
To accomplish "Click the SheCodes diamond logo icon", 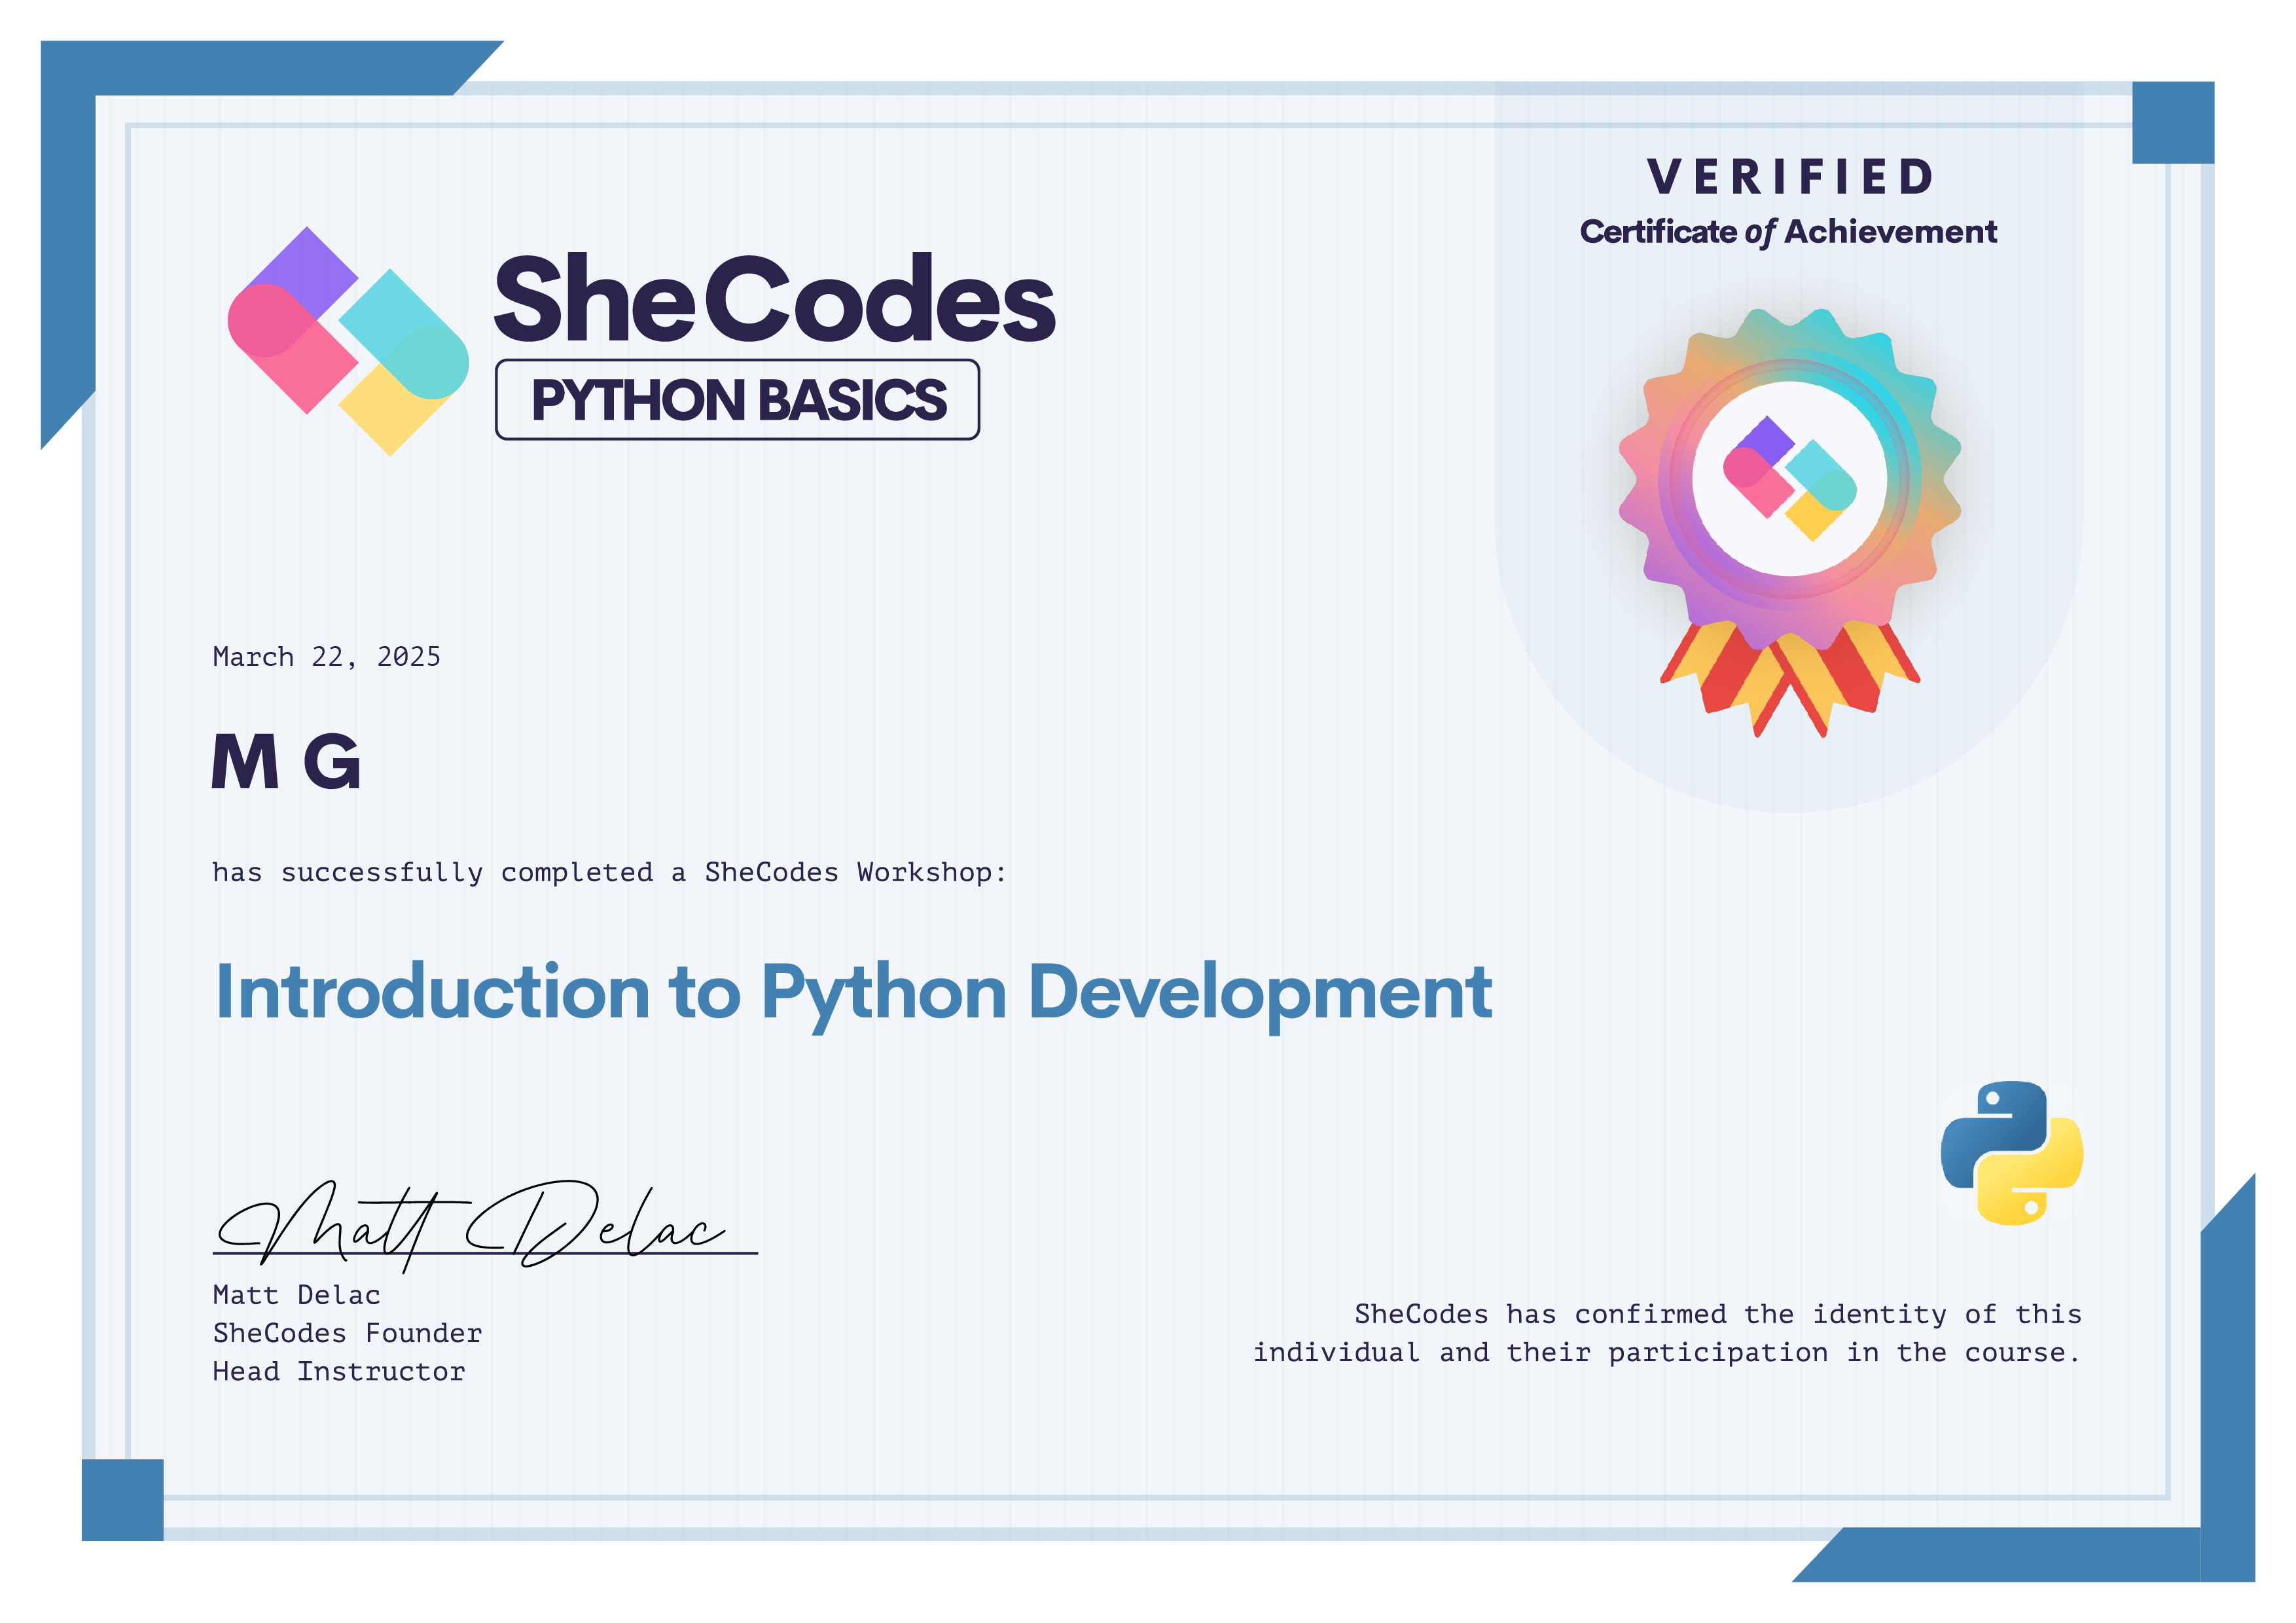I will [x=348, y=341].
